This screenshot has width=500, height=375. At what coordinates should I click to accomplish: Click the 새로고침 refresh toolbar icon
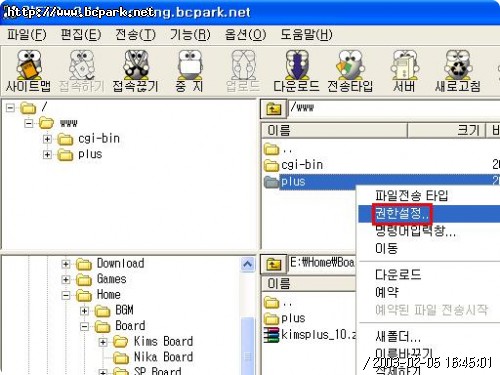pyautogui.click(x=458, y=71)
